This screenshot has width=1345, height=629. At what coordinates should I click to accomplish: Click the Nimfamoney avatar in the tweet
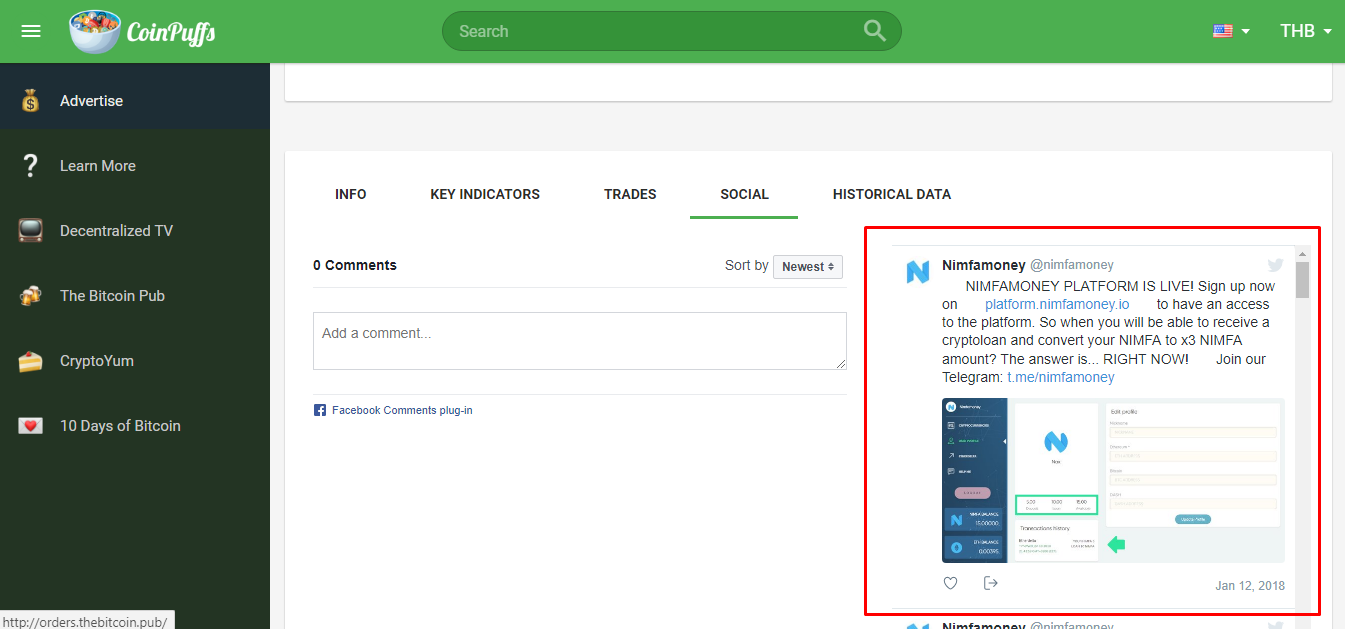(x=918, y=272)
